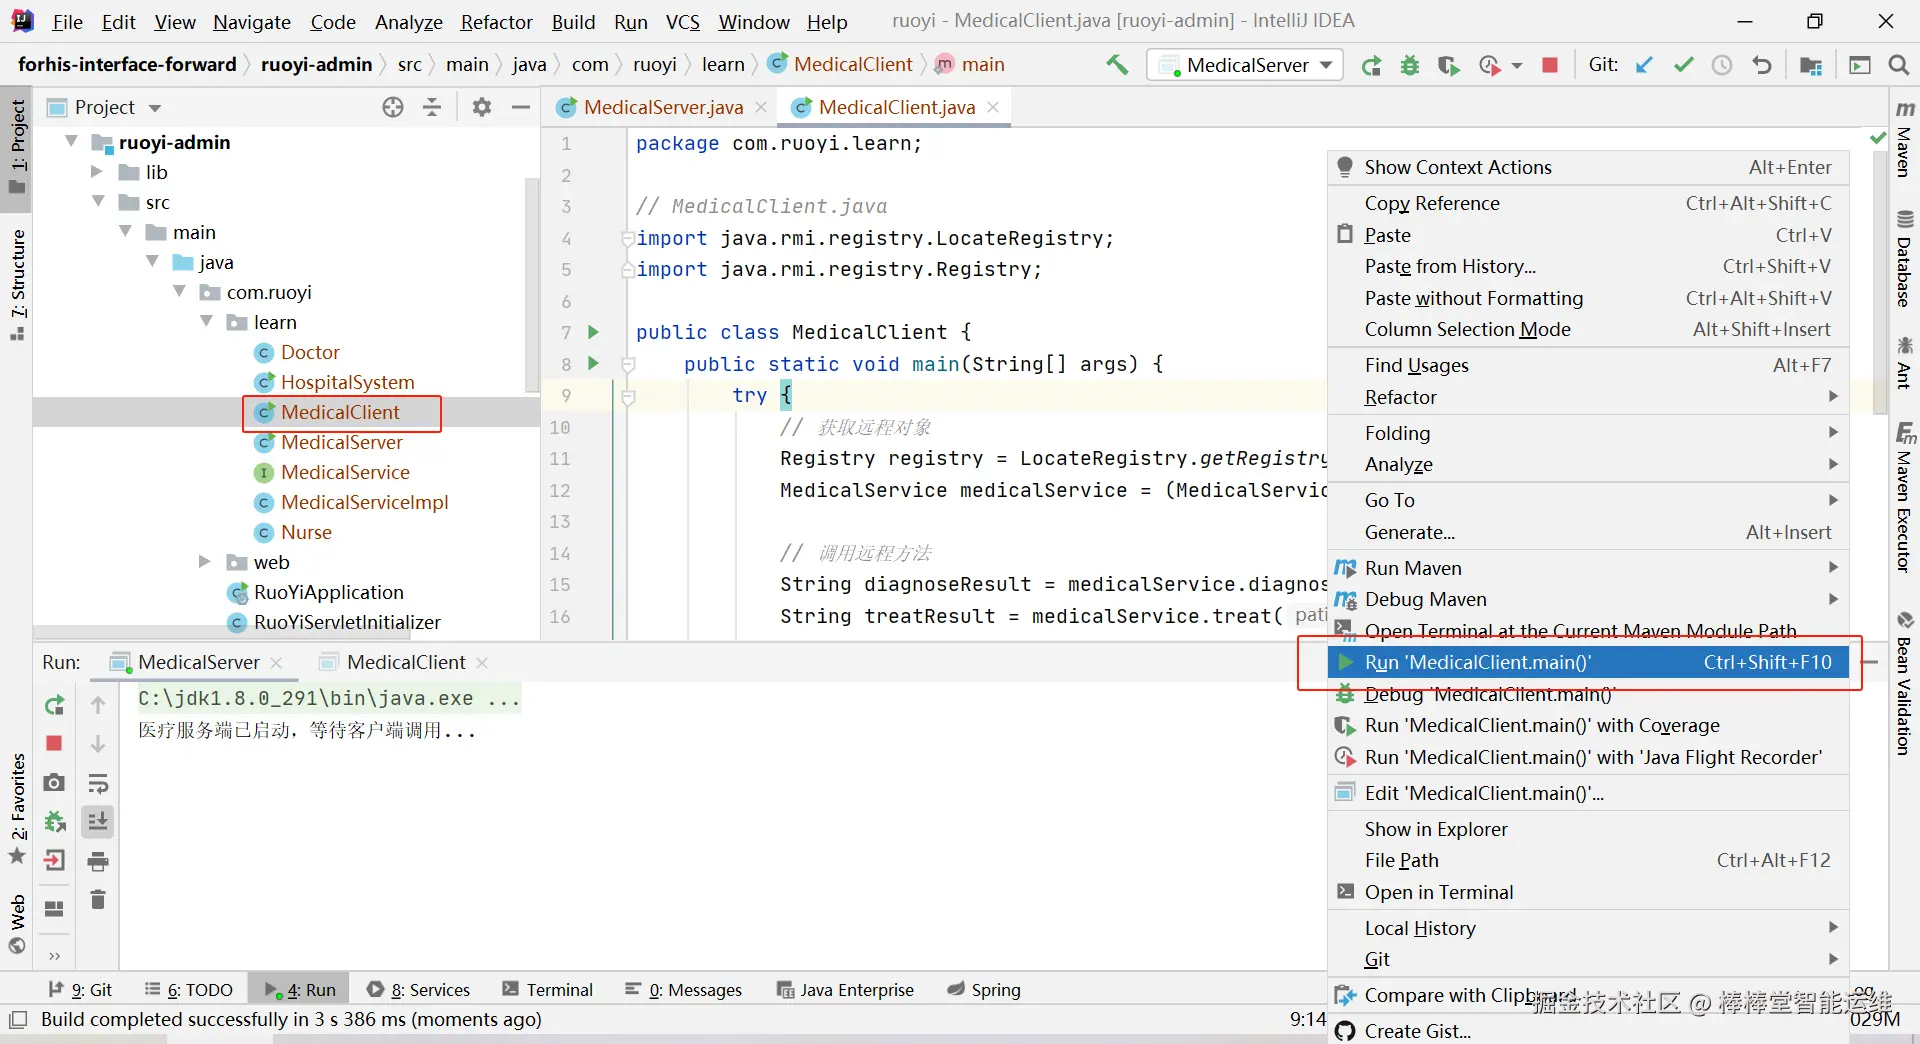Click the Search Everywhere magnifier icon
The width and height of the screenshot is (1920, 1044).
point(1898,65)
